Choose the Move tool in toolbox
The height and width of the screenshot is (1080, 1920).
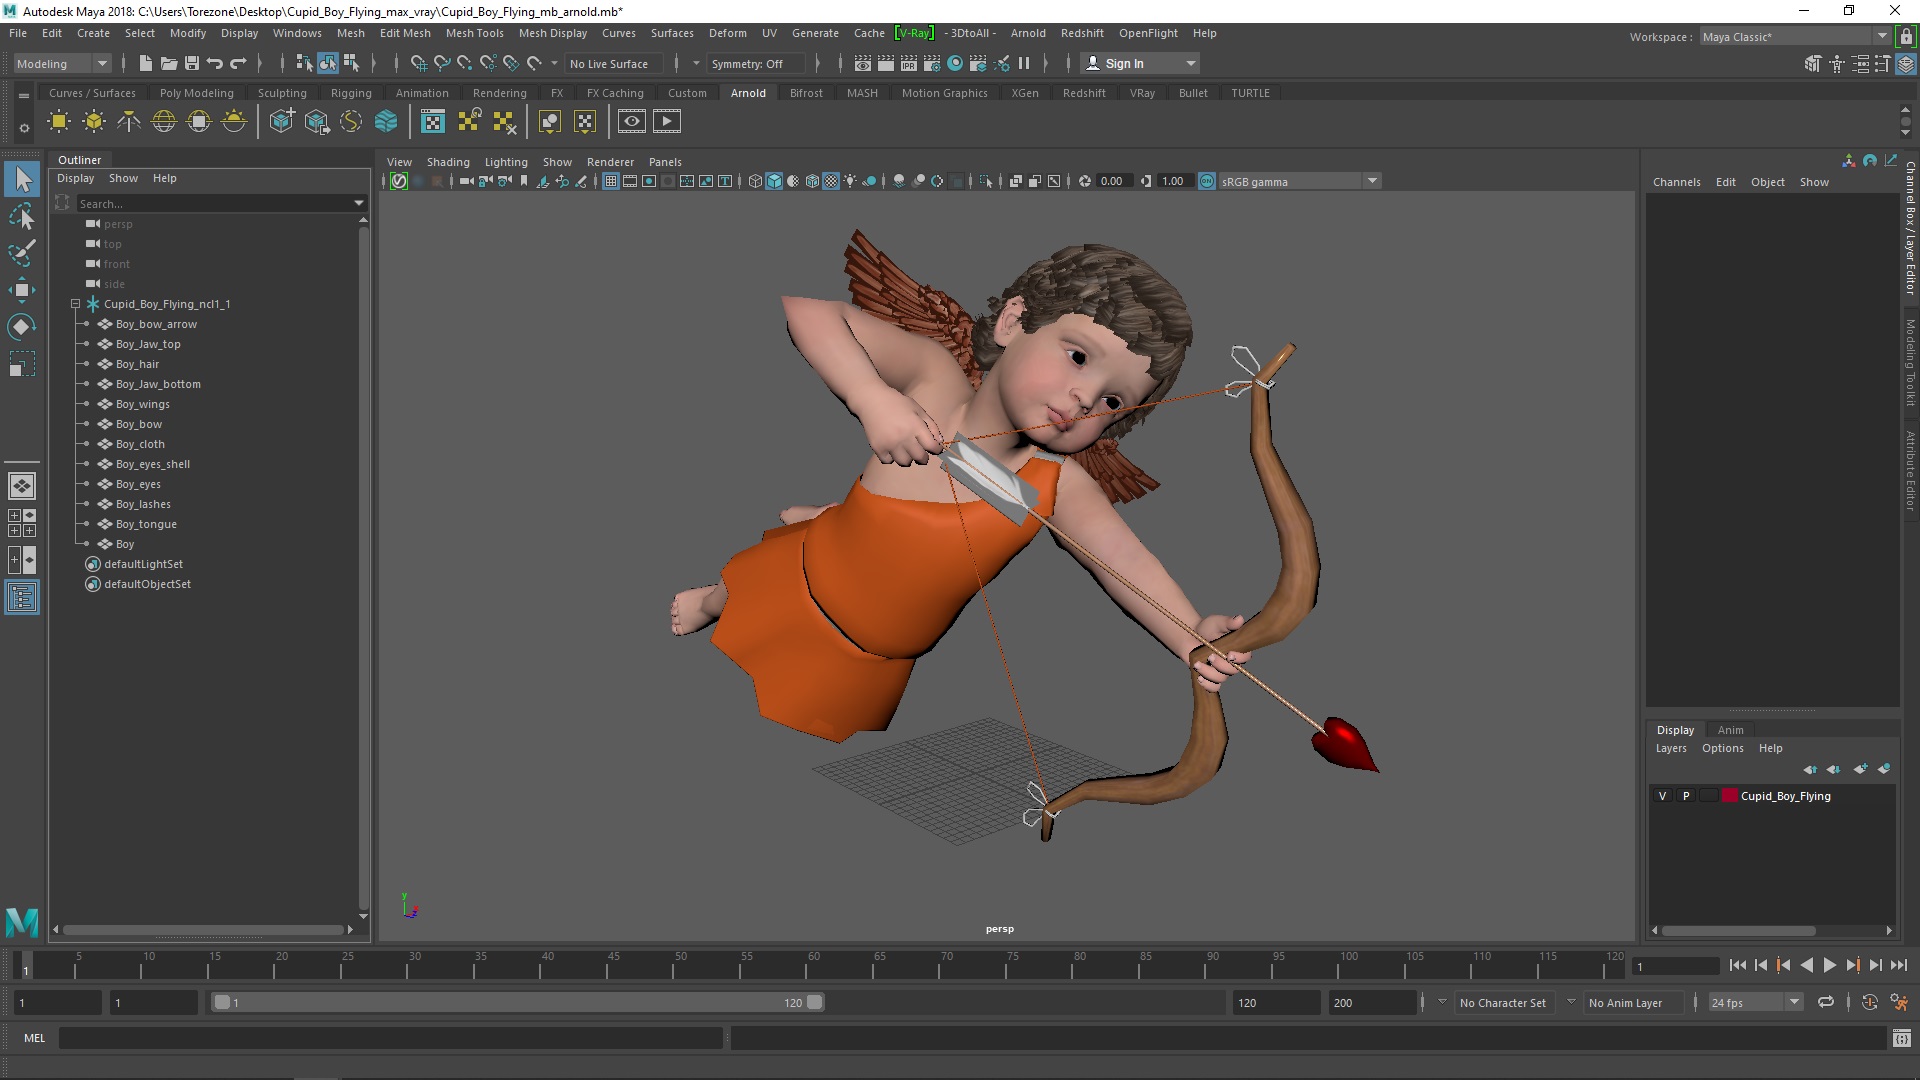(22, 291)
